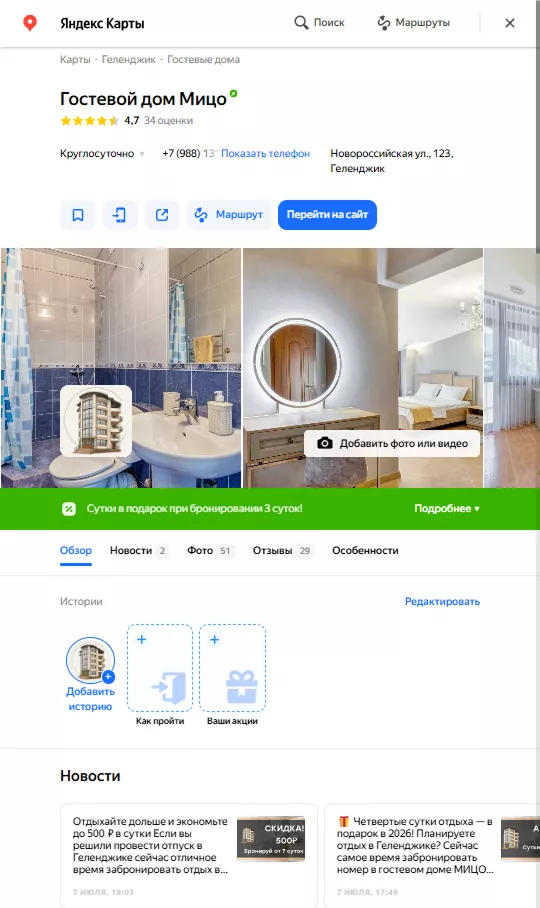540x908 pixels.
Task: Click Редактировать link in Истории
Action: (442, 602)
